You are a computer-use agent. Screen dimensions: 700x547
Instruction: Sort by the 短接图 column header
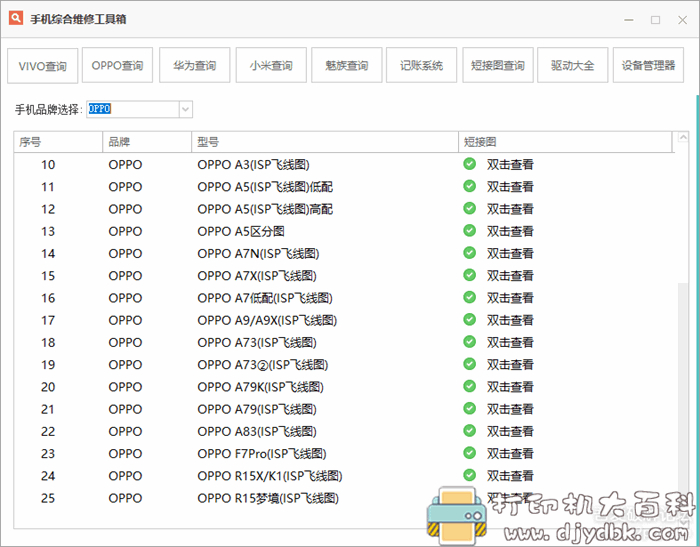565,142
